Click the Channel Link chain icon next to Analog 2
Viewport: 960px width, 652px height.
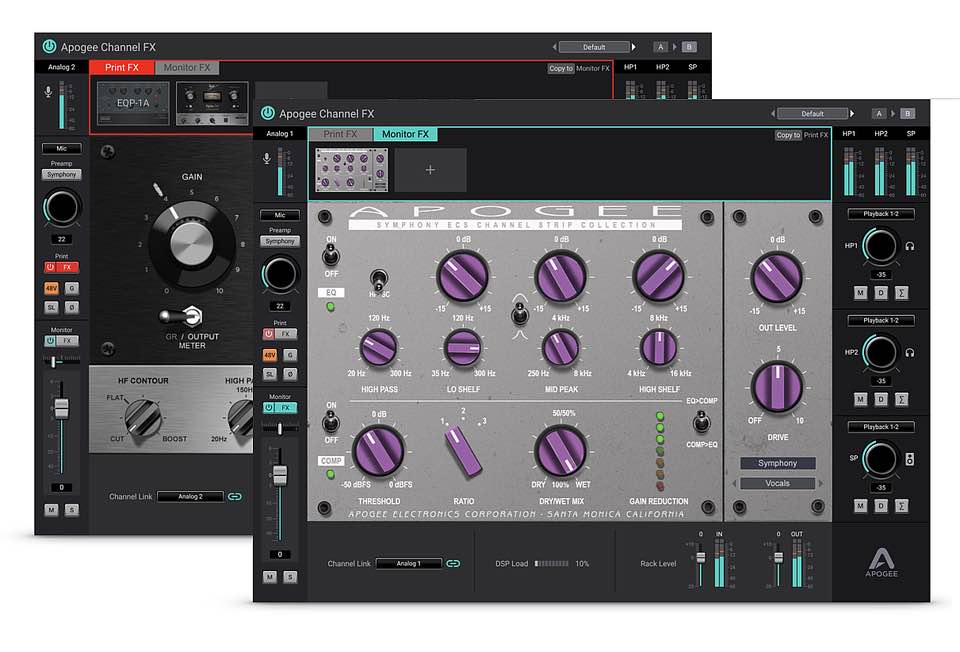[234, 496]
